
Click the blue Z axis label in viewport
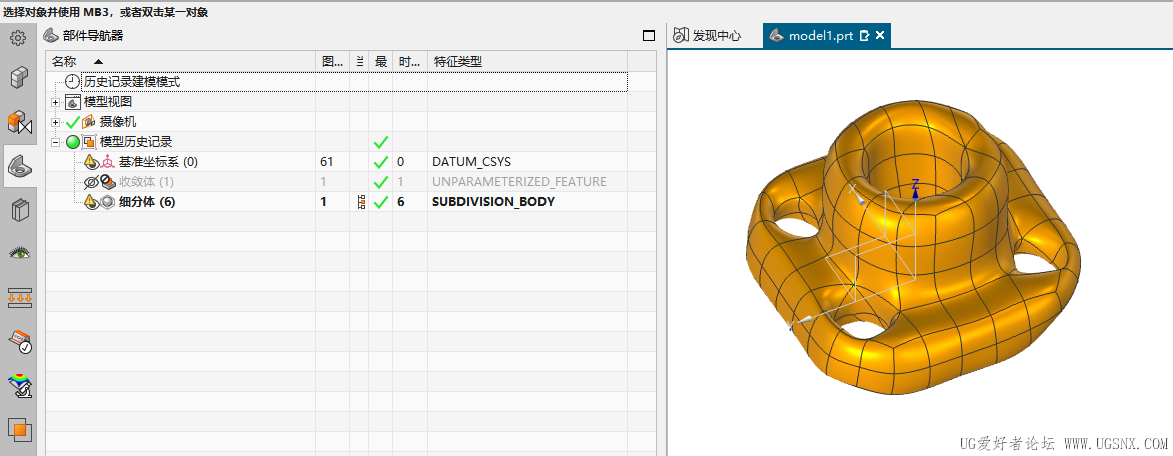[914, 183]
